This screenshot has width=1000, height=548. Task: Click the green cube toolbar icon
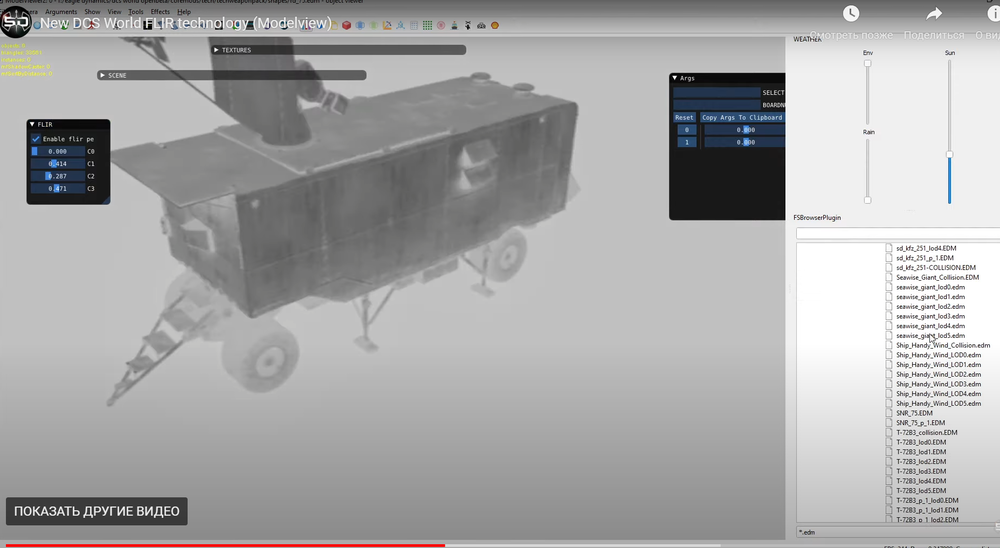[373, 26]
